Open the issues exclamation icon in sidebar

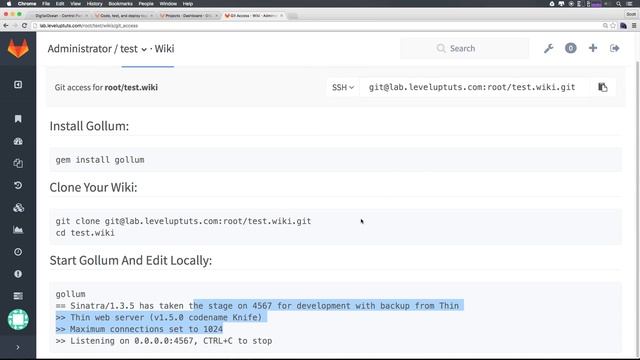click(x=18, y=274)
